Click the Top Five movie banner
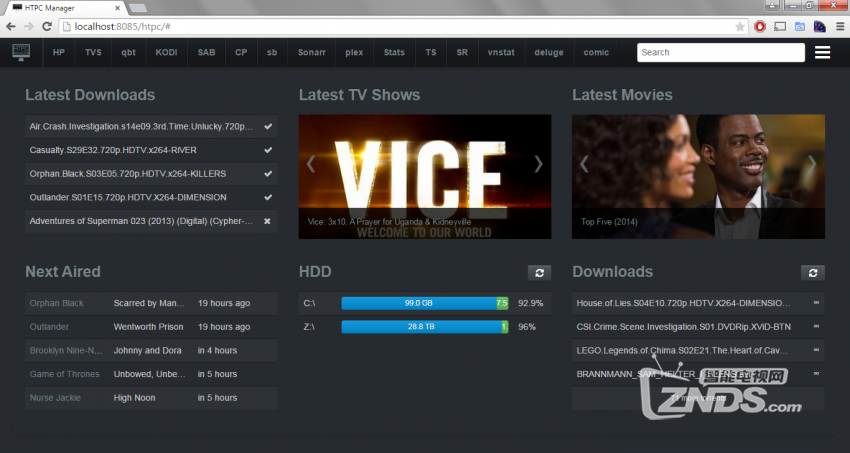This screenshot has width=850, height=453. (698, 176)
